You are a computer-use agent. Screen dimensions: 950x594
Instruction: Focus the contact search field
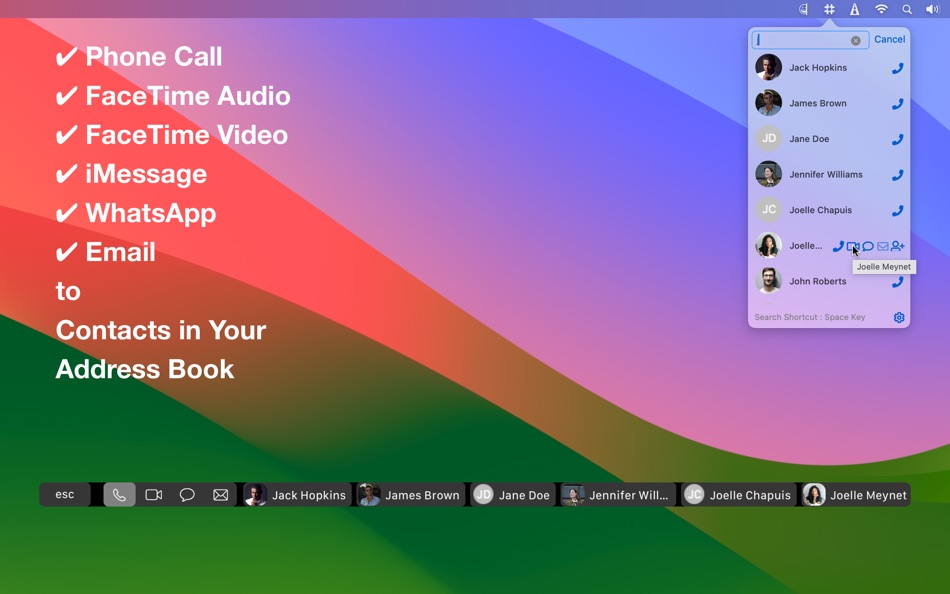[810, 40]
